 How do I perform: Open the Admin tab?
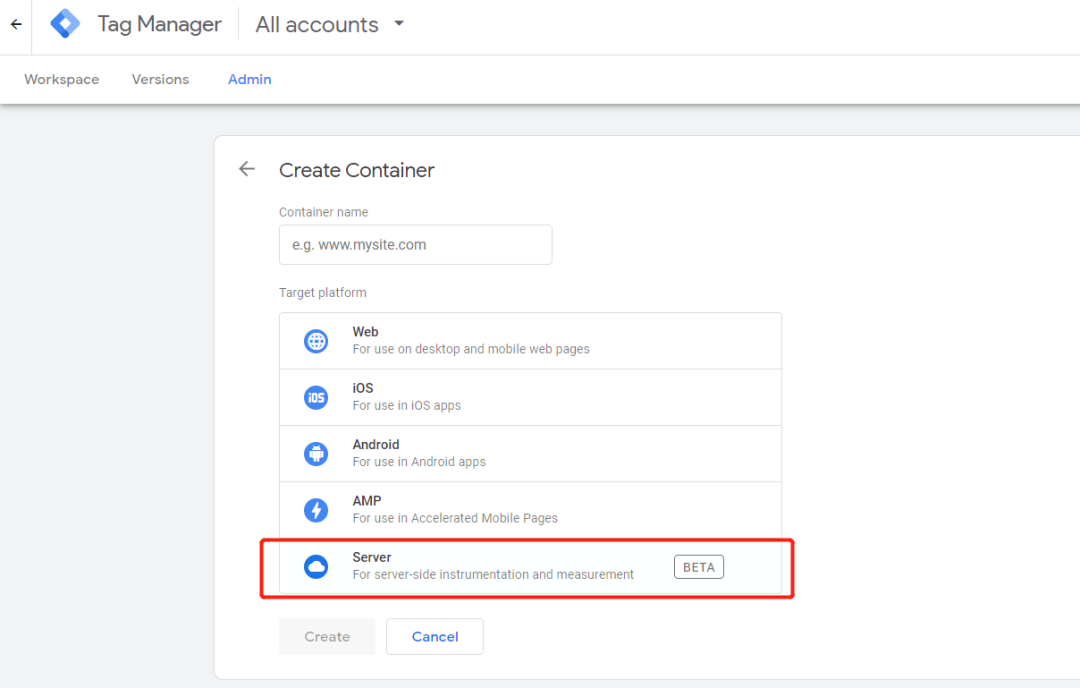(249, 79)
